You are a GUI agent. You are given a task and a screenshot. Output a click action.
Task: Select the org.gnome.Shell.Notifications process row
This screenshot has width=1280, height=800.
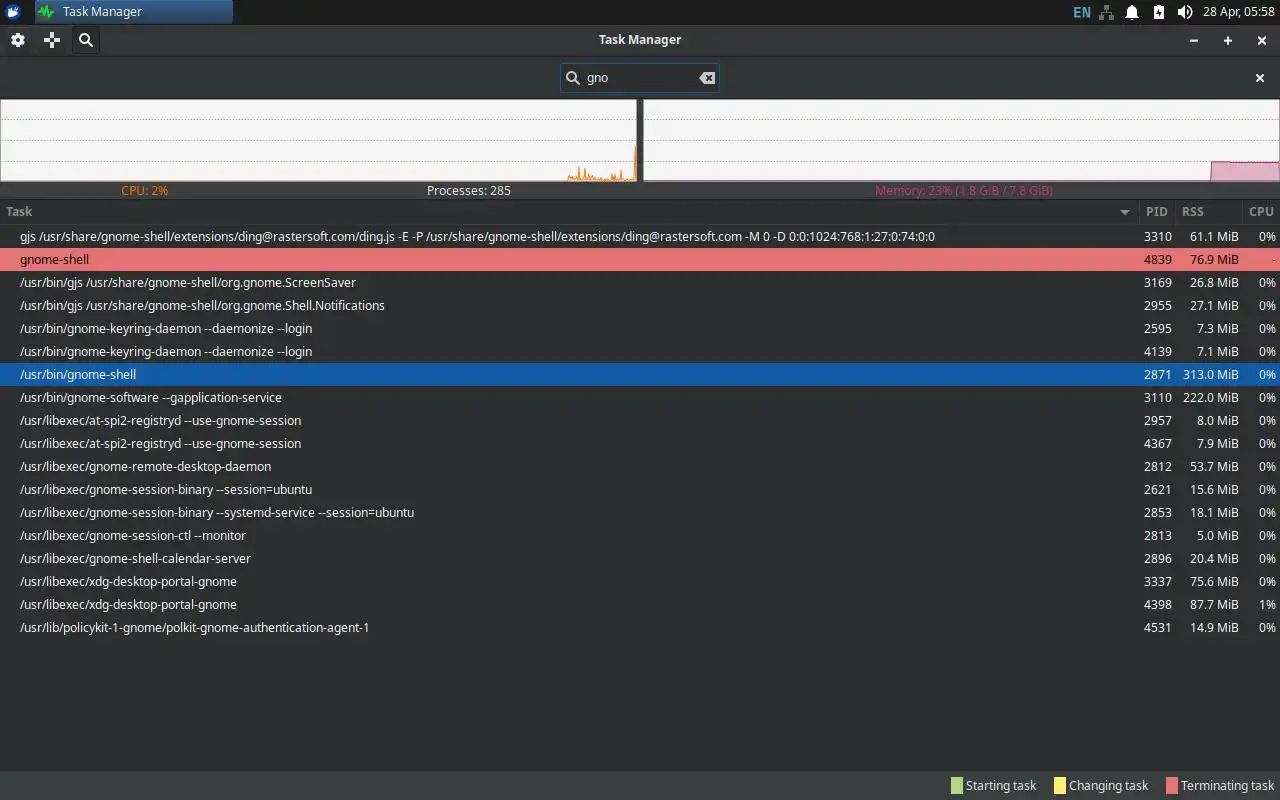click(640, 306)
